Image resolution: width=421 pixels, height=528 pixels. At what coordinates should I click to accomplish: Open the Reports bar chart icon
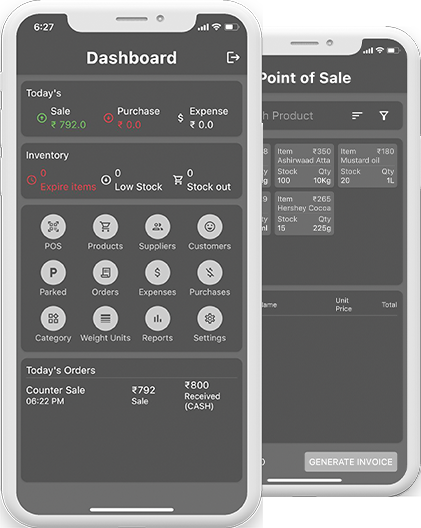(158, 318)
